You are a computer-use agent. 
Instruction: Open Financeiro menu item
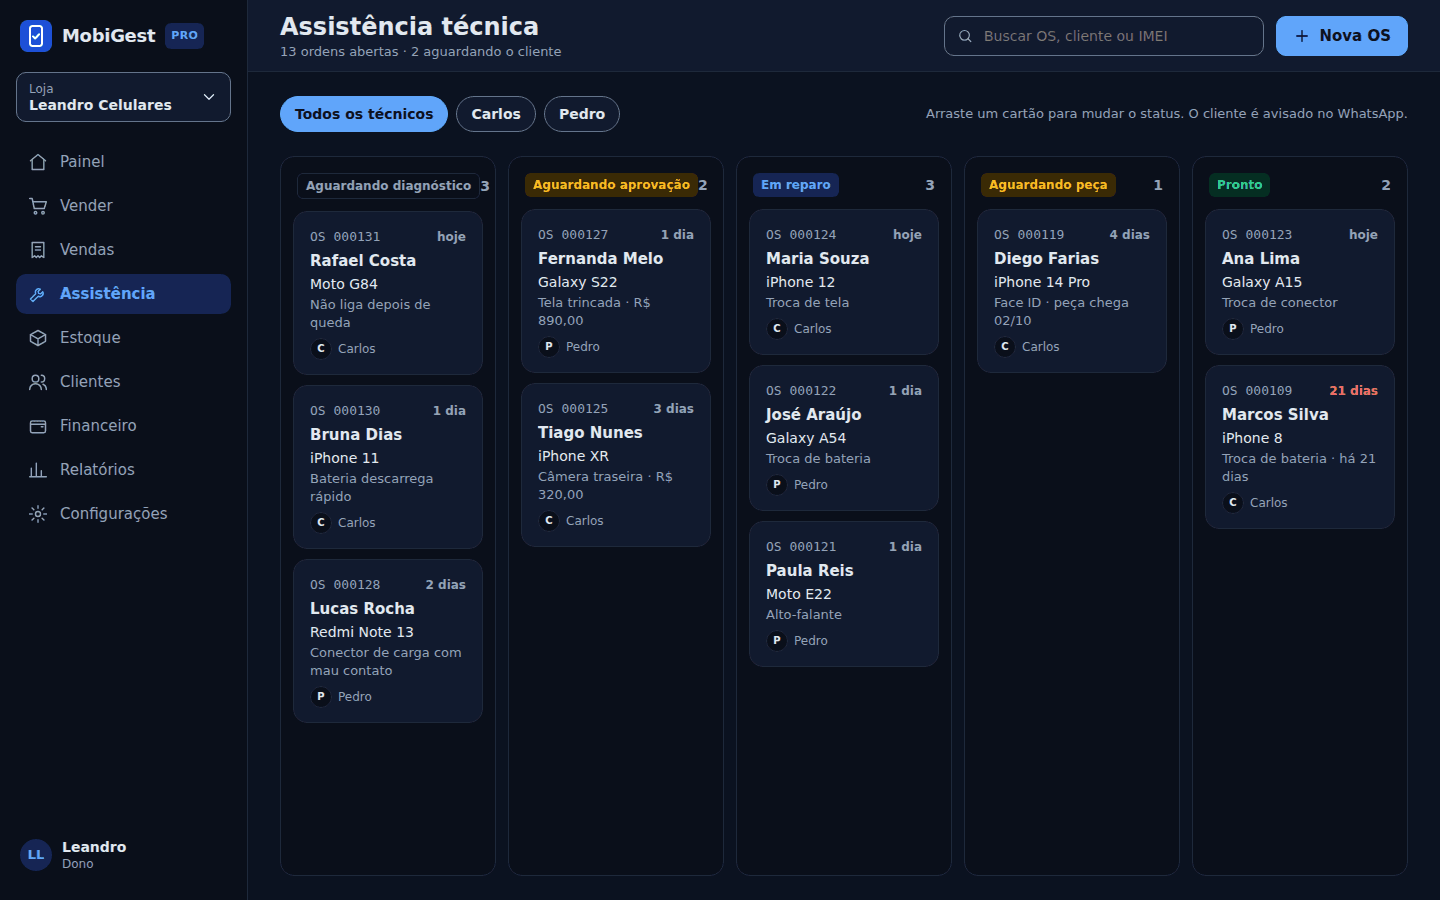point(123,426)
